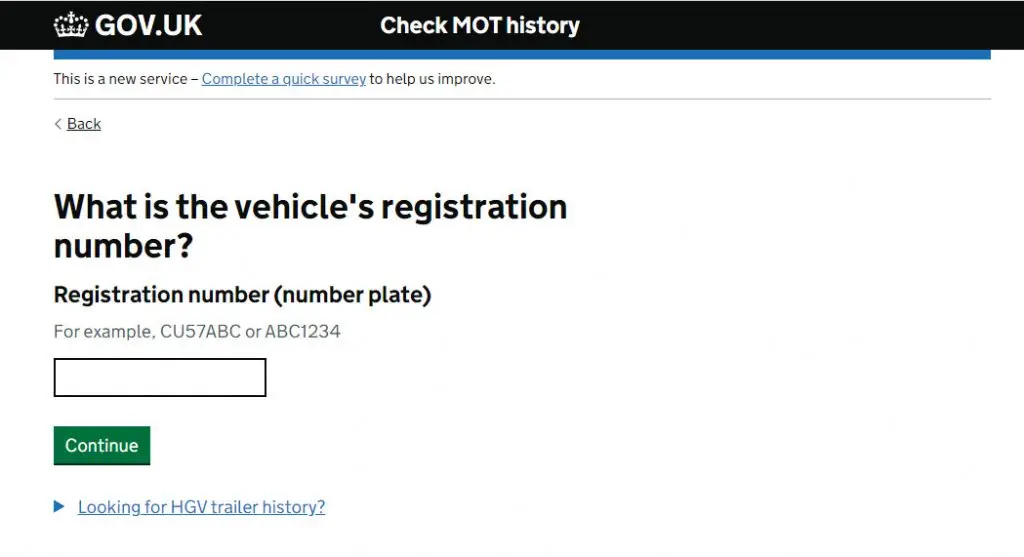This screenshot has width=1024, height=557.
Task: Submit with the green Continue button
Action: [x=102, y=445]
